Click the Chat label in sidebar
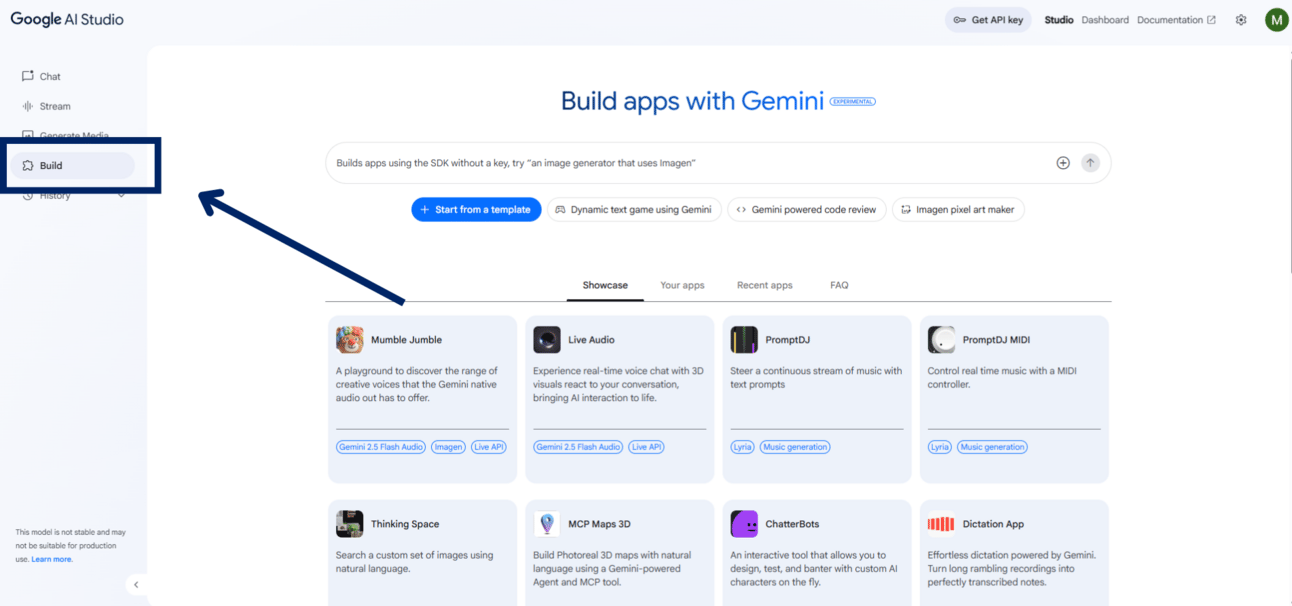This screenshot has width=1292, height=606. 50,76
